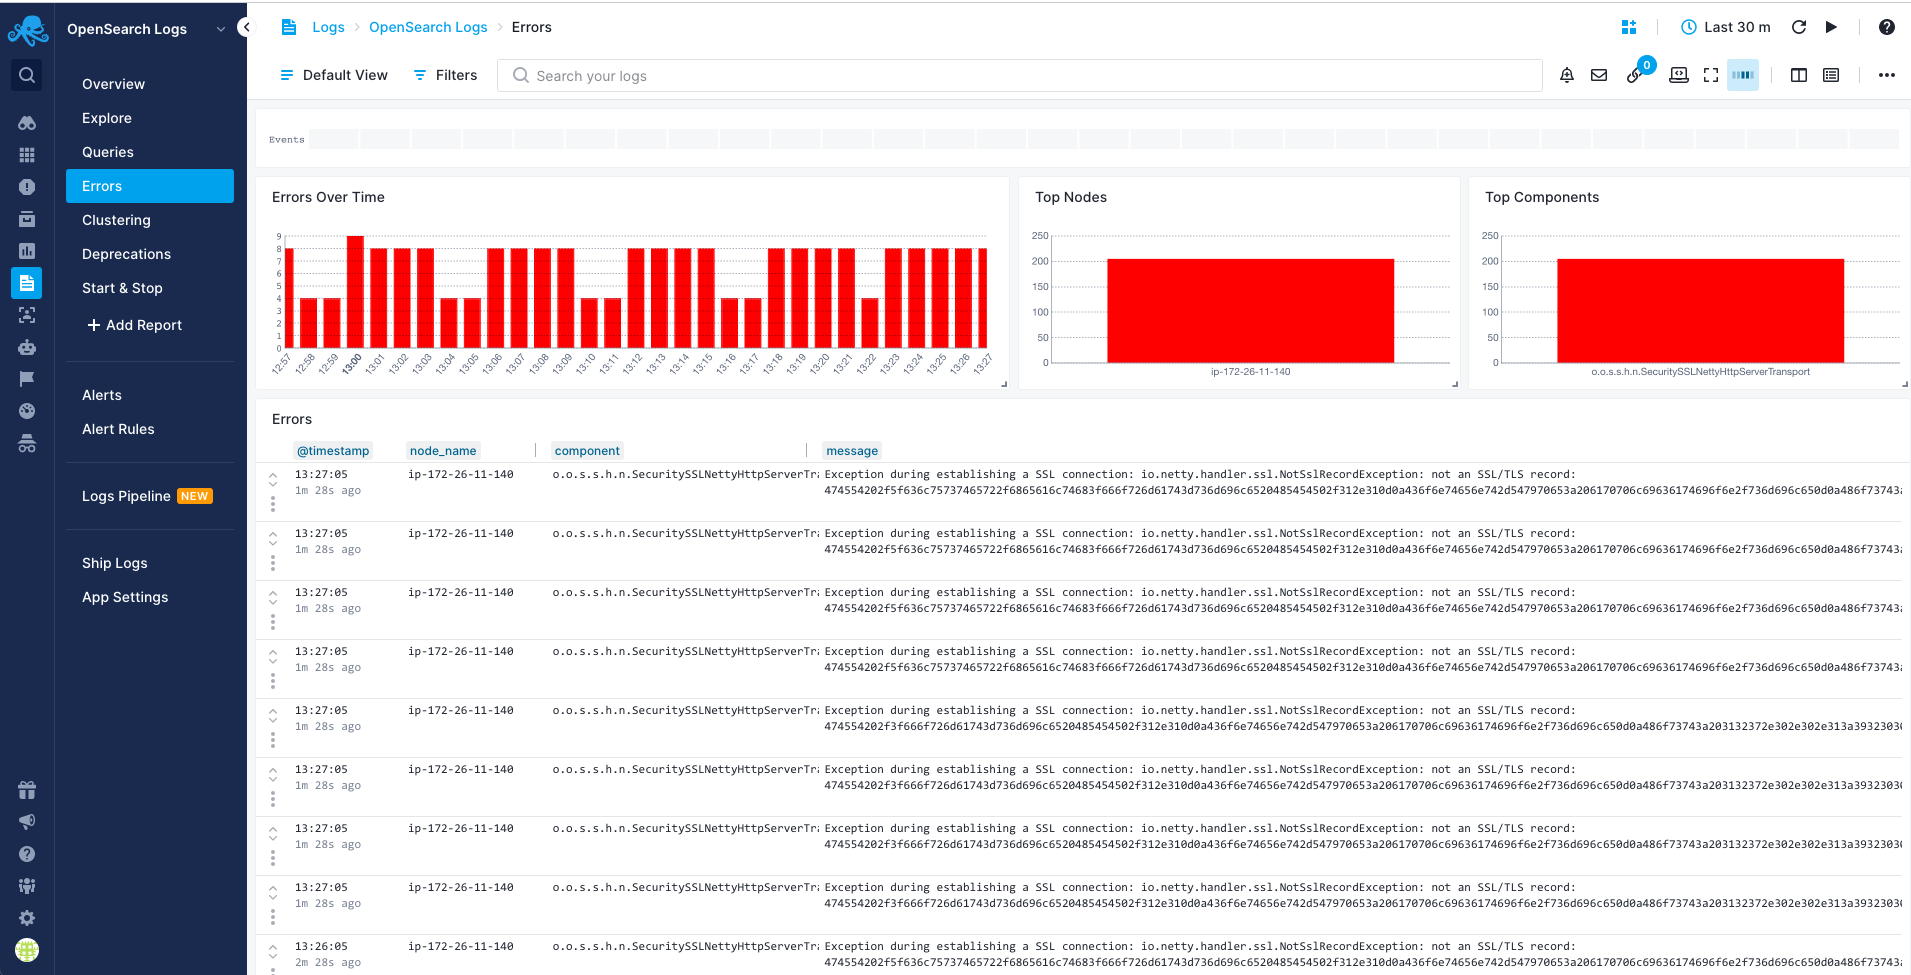Open the megaphone announcements icon
The height and width of the screenshot is (975, 1911).
[x=27, y=822]
